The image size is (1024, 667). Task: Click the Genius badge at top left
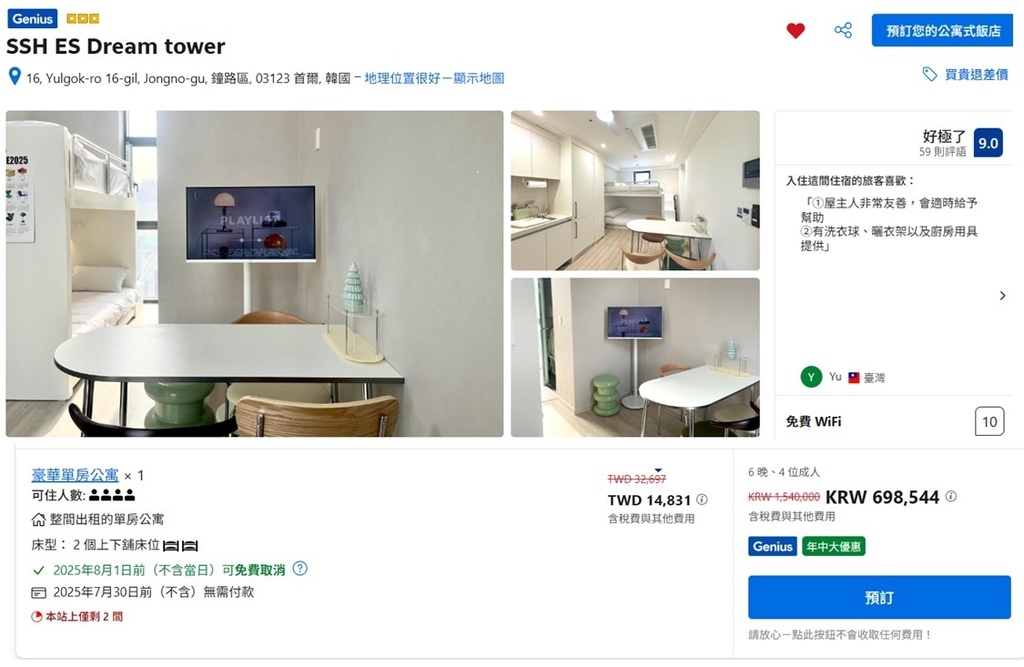pos(33,18)
